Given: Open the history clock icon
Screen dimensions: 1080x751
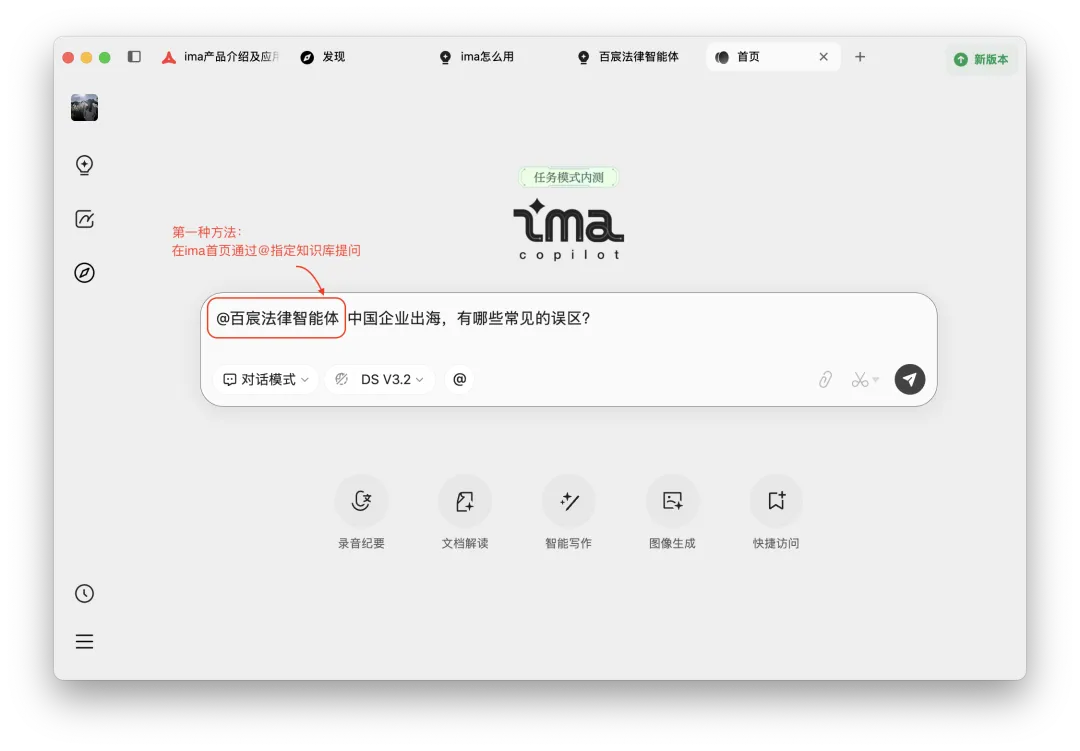Looking at the screenshot, I should (84, 593).
